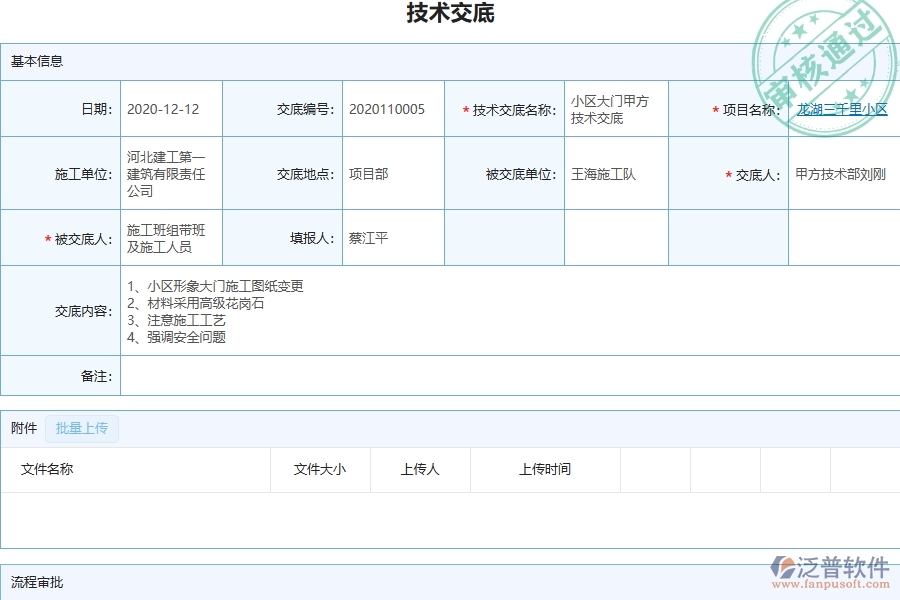
Task: Click the 交底编号 field showing 2020110005
Action: click(392, 108)
